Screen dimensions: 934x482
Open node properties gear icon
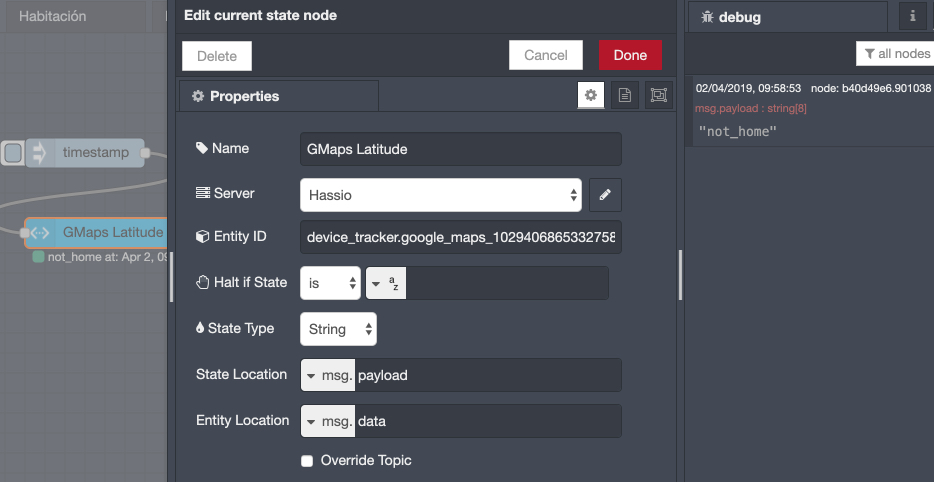pos(590,95)
